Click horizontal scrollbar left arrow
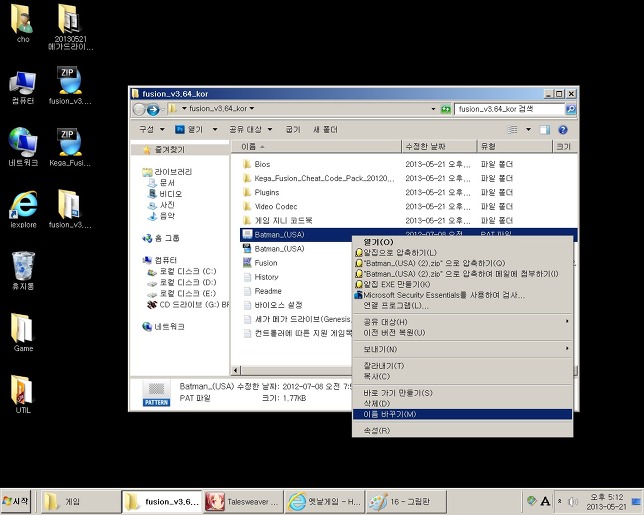 [x=236, y=370]
